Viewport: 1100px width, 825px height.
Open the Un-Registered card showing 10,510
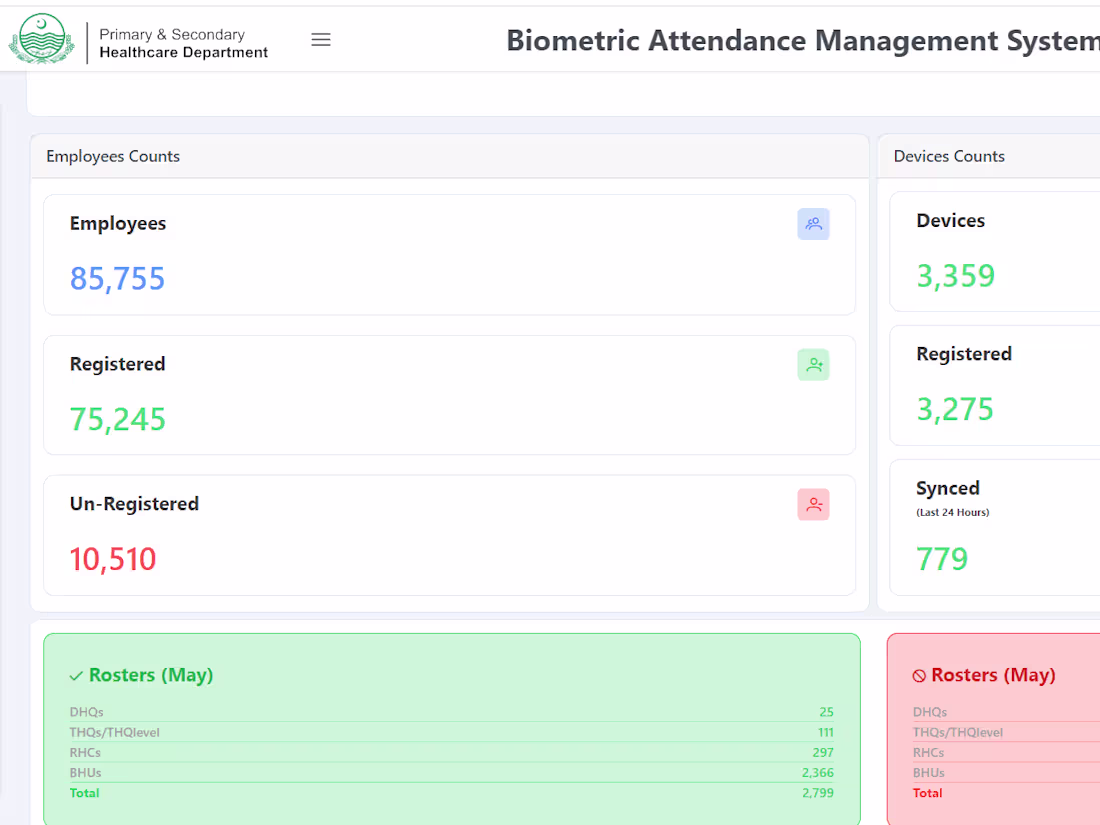click(450, 535)
